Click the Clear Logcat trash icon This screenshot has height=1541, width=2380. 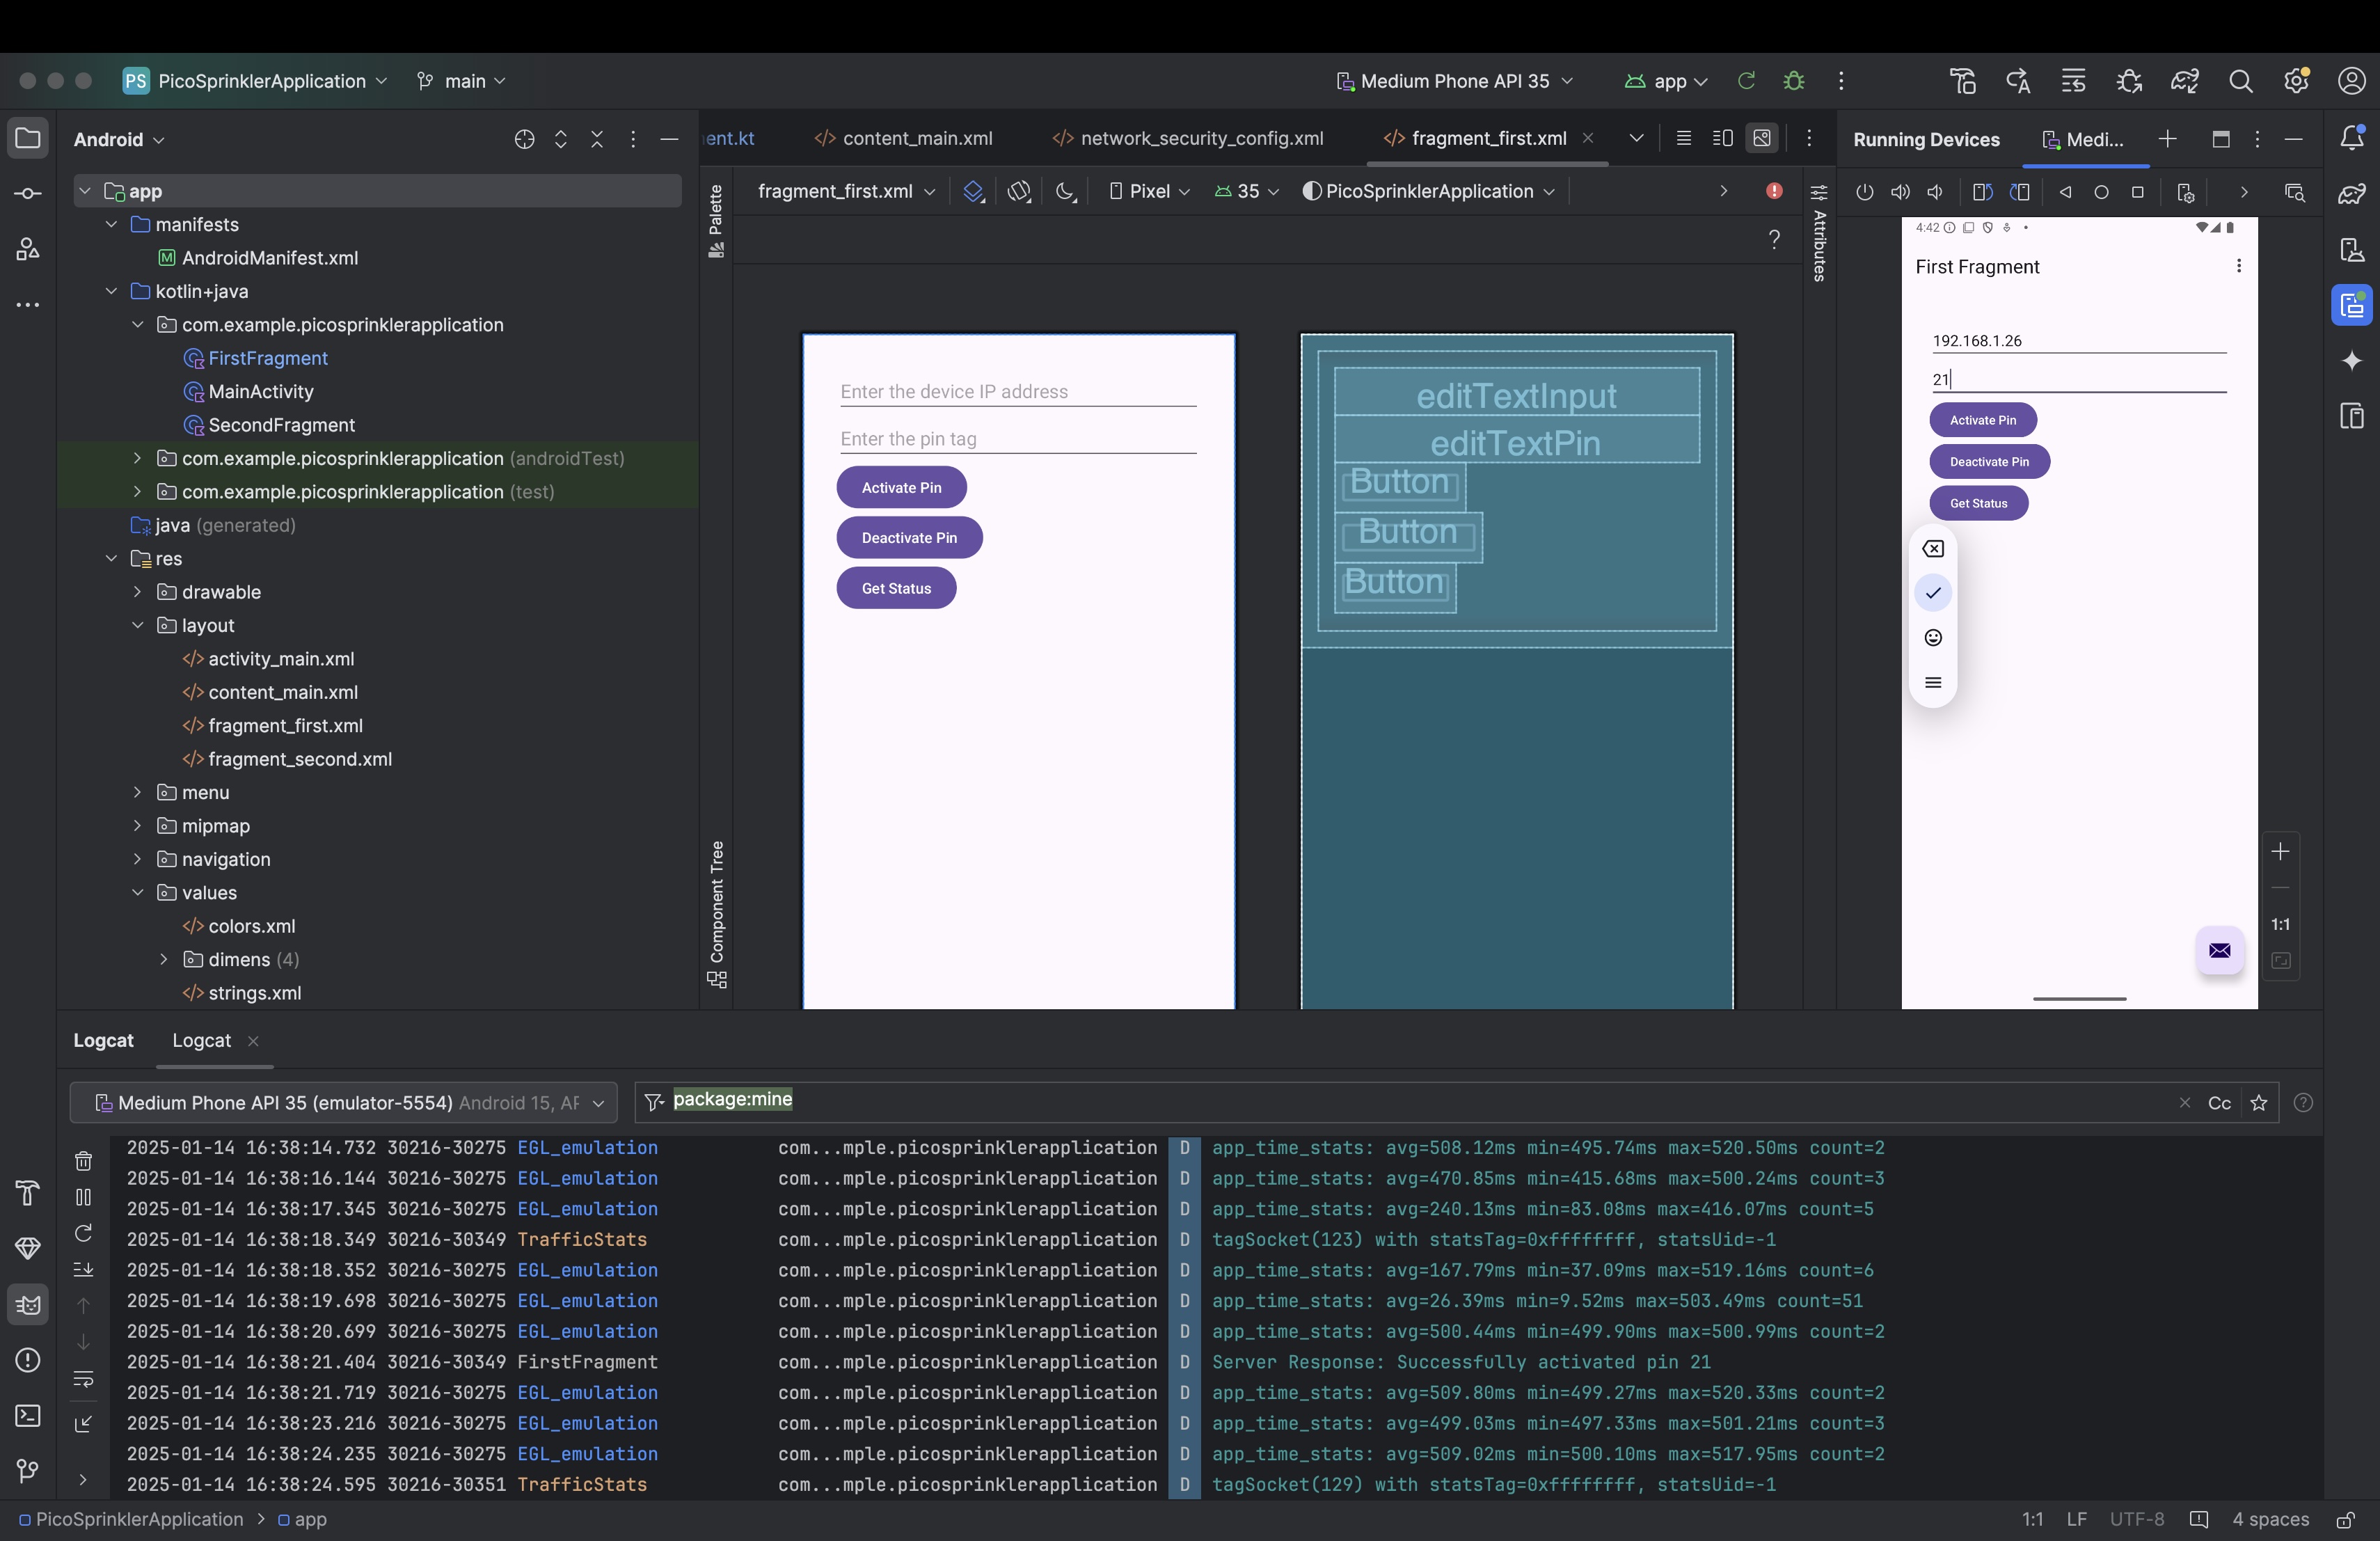[x=84, y=1160]
